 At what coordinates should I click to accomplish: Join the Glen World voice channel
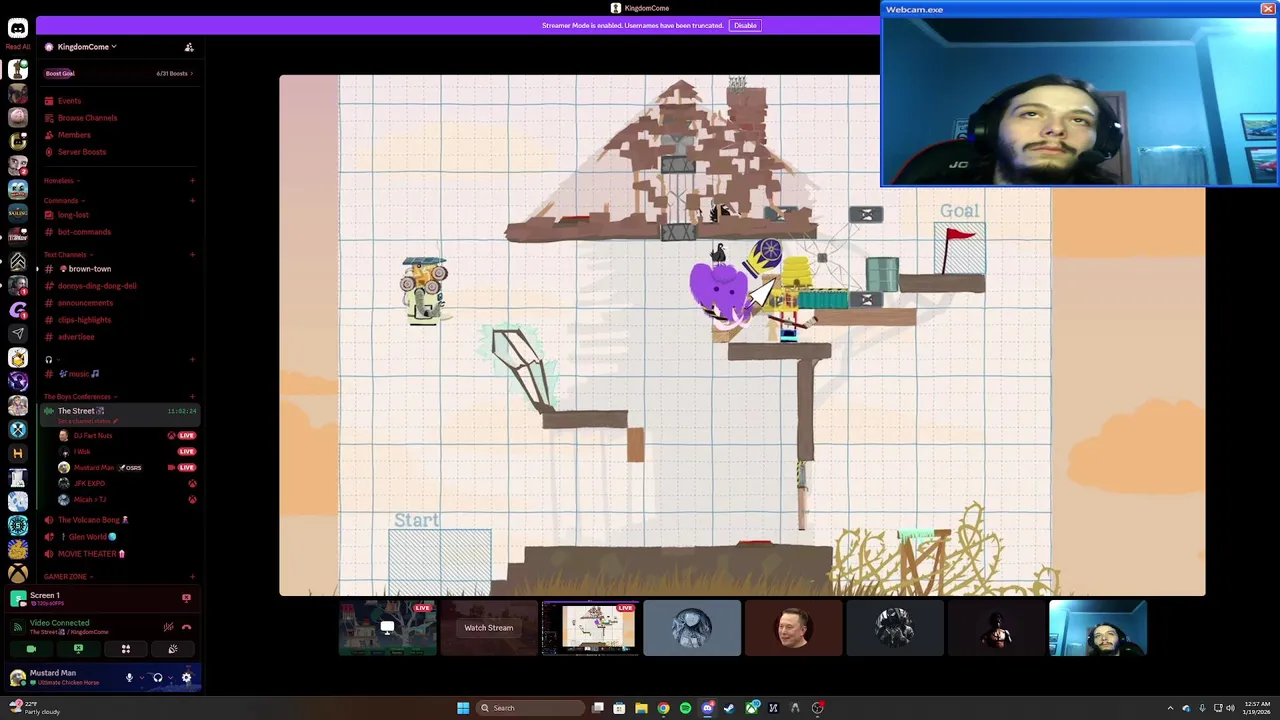click(x=92, y=537)
